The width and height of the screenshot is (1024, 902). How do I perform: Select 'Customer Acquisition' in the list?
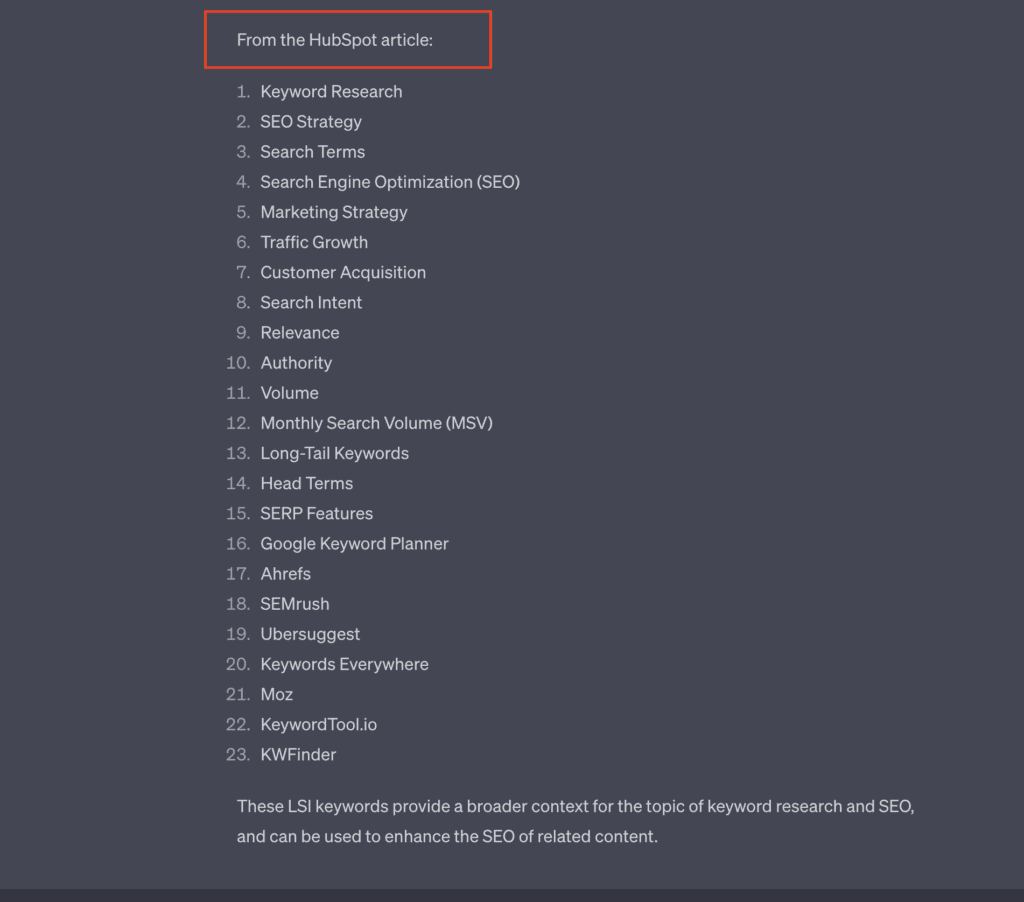[343, 272]
